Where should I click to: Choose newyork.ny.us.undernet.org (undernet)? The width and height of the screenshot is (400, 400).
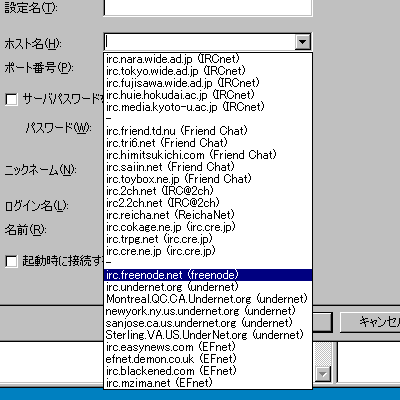(208, 311)
